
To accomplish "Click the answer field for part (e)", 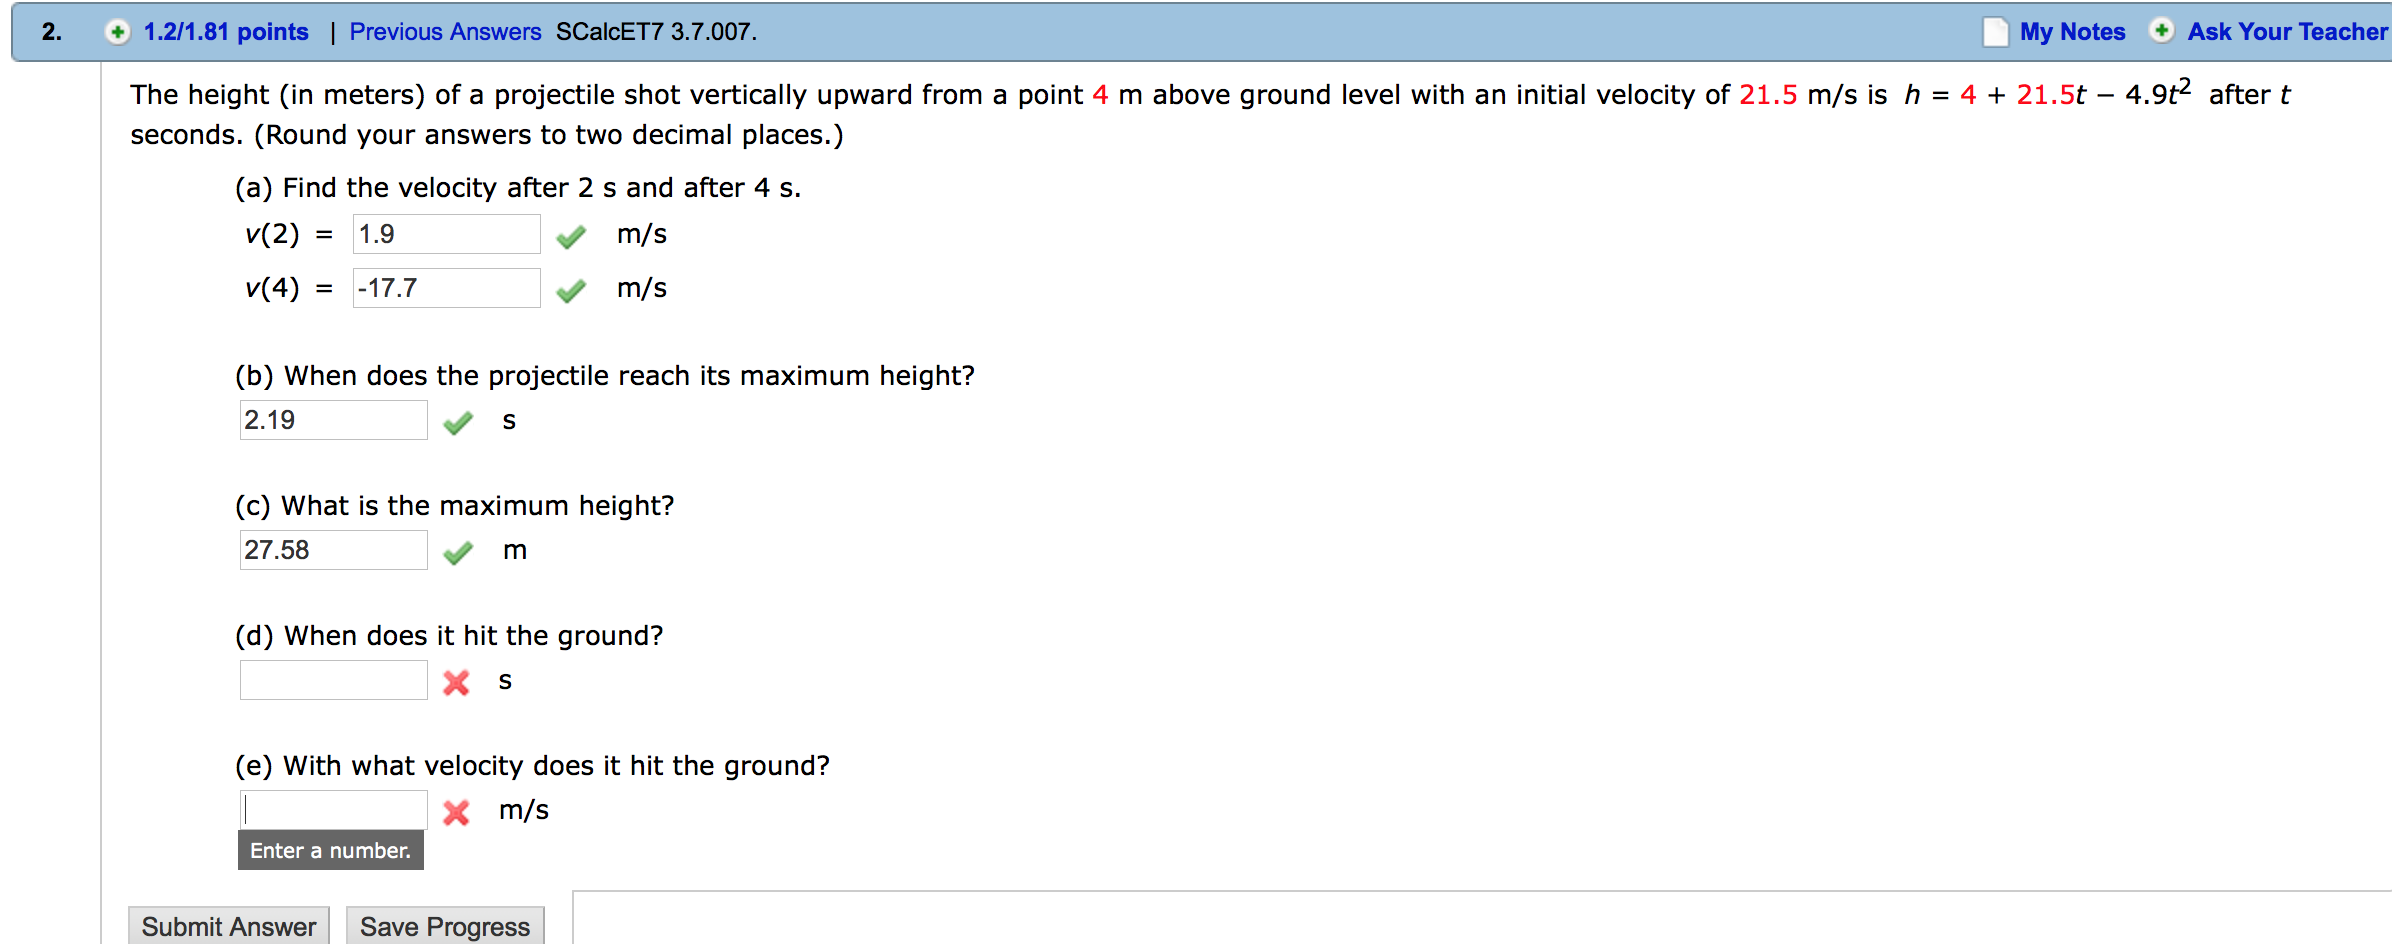I will point(333,809).
